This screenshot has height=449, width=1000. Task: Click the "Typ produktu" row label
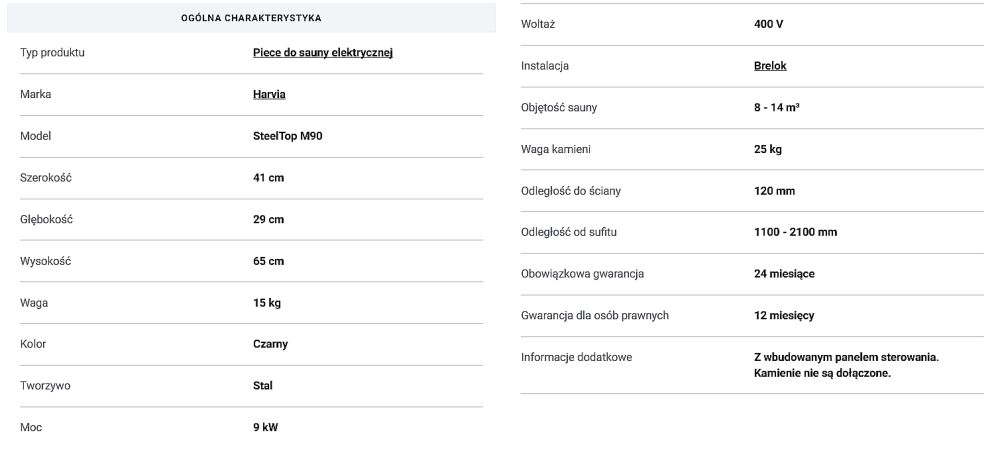(x=52, y=52)
